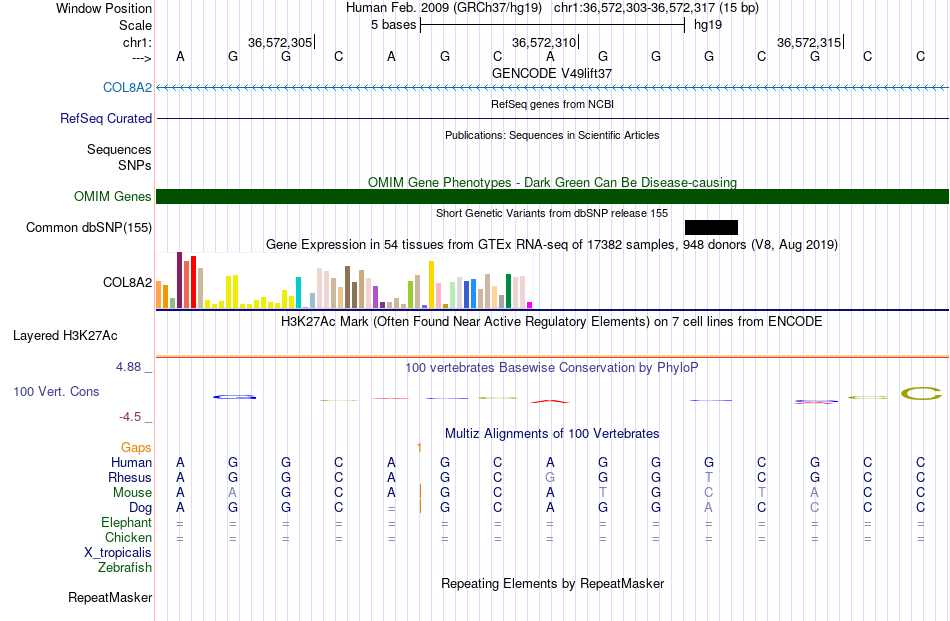Screen dimensions: 950x621
Task: Click the OMIM Gene Phenotypes green title
Action: coord(552,182)
